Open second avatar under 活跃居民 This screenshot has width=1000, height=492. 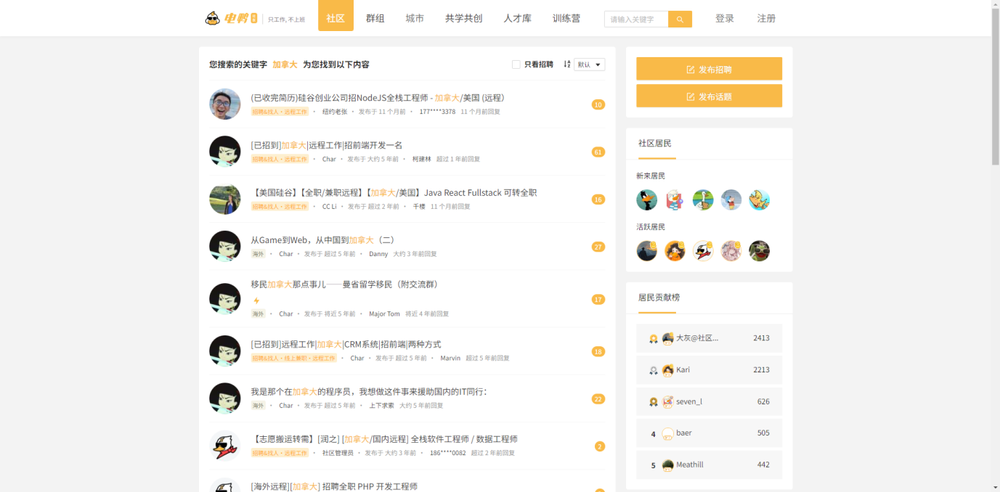point(675,251)
